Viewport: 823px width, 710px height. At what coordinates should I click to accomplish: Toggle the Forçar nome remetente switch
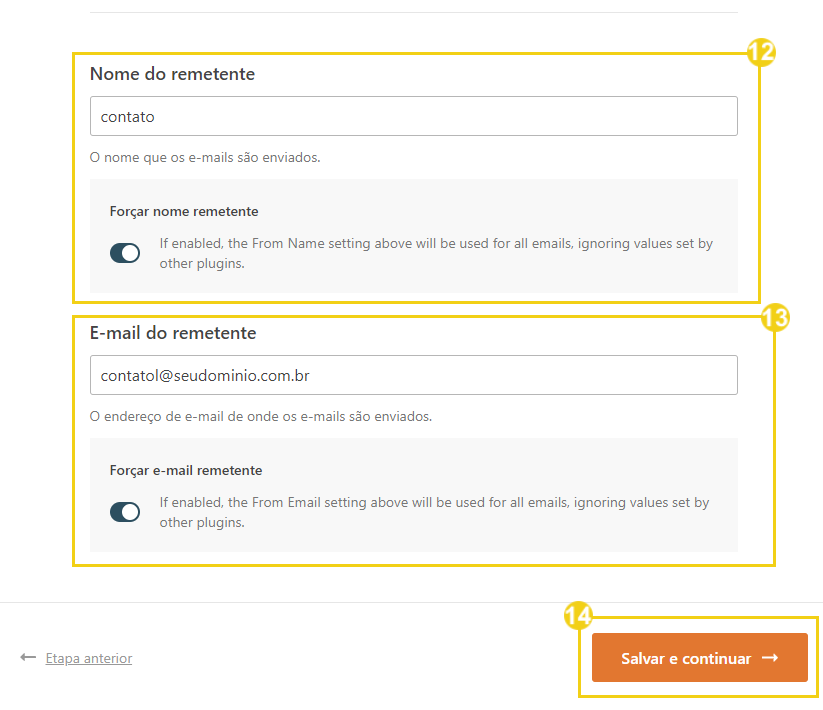(x=125, y=253)
